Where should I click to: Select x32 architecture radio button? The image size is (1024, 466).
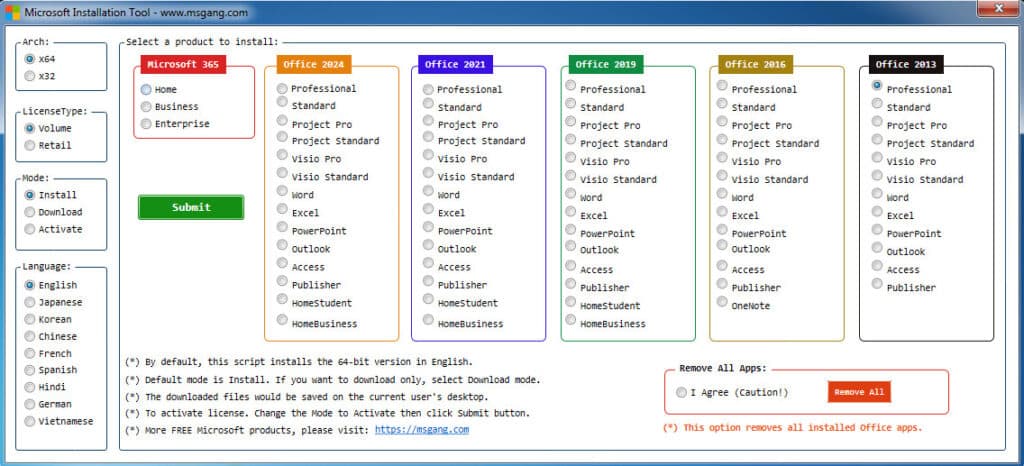coord(30,76)
